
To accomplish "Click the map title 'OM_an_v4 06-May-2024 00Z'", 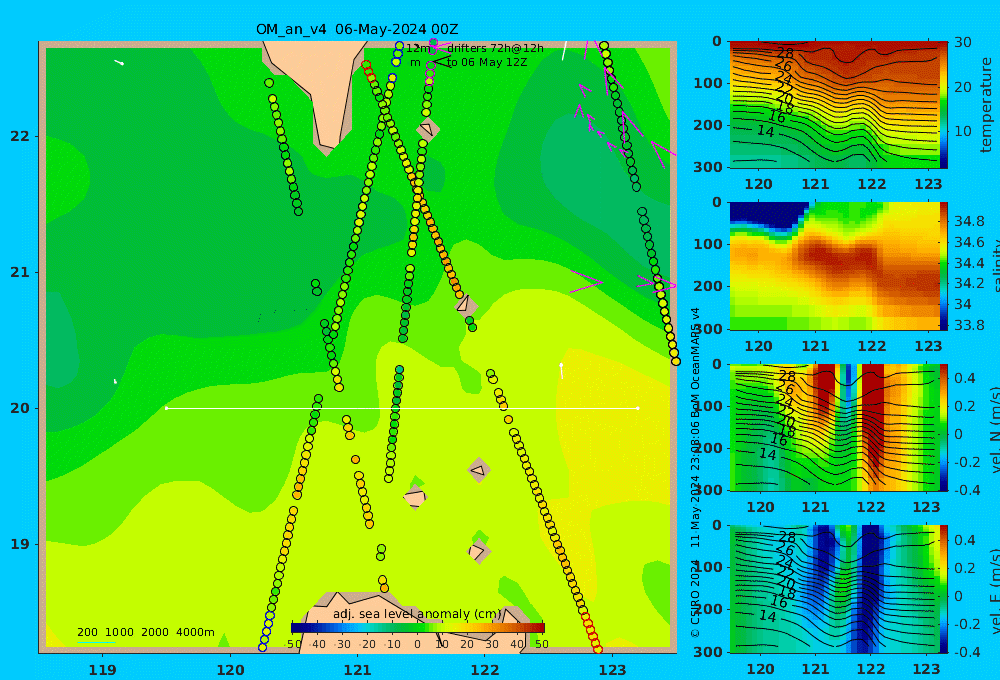I will click(x=357, y=29).
